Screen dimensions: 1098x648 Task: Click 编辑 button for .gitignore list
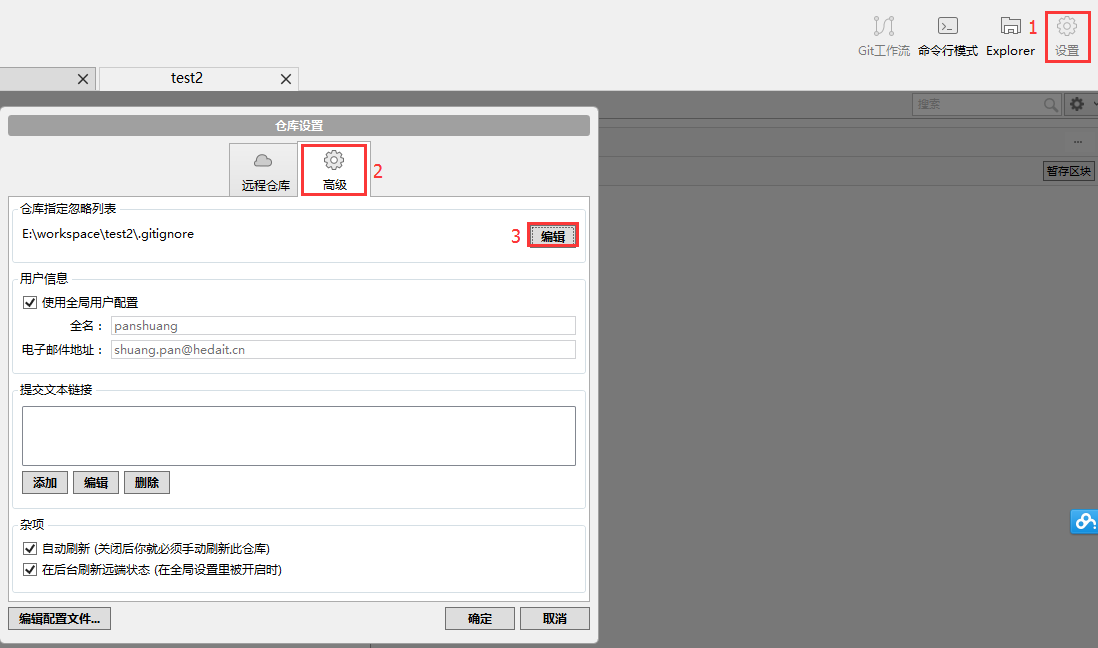[x=553, y=236]
